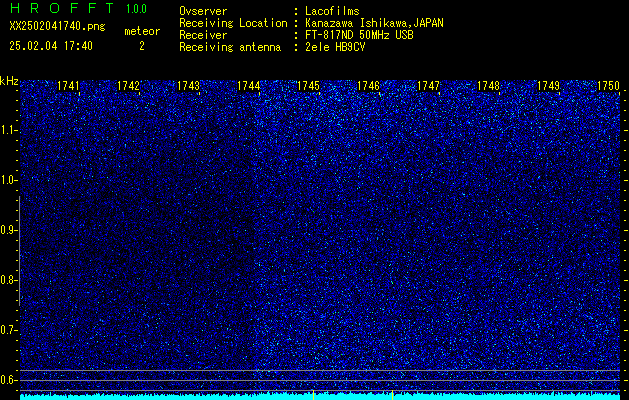629x400 pixels.
Task: Click the 1747 time axis marker
Action: pyautogui.click(x=428, y=86)
